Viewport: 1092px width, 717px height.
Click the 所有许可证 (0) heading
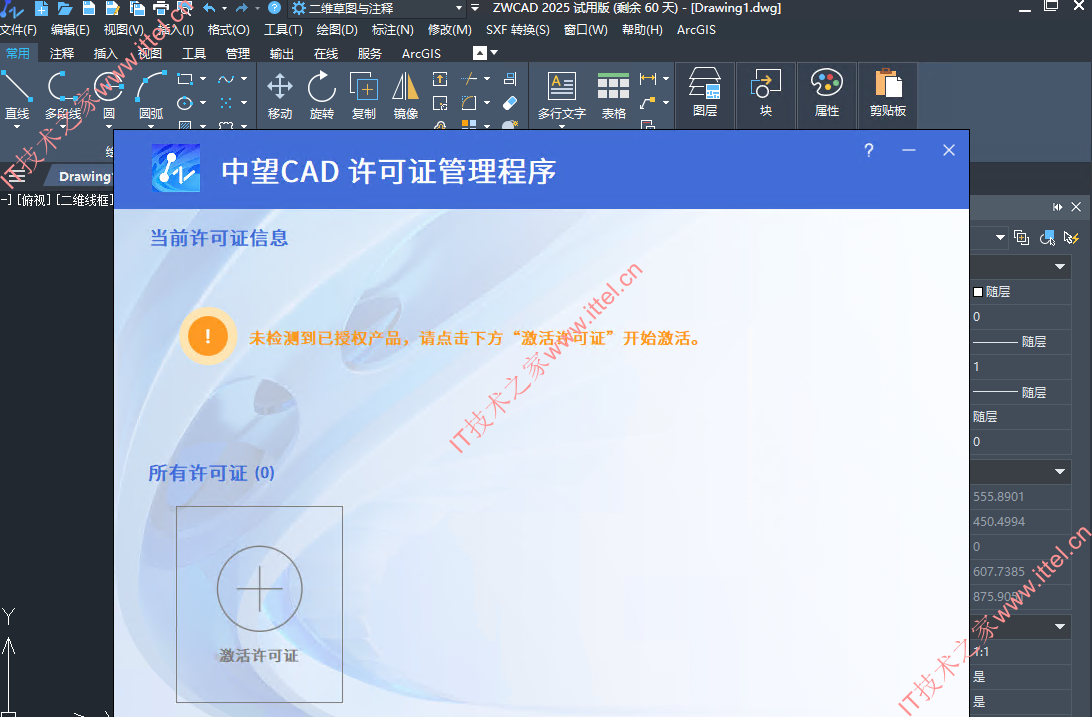point(212,473)
